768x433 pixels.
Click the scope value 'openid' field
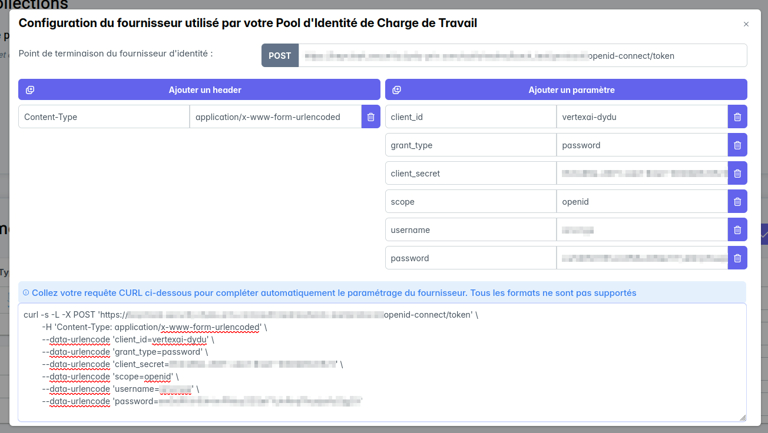tap(642, 201)
